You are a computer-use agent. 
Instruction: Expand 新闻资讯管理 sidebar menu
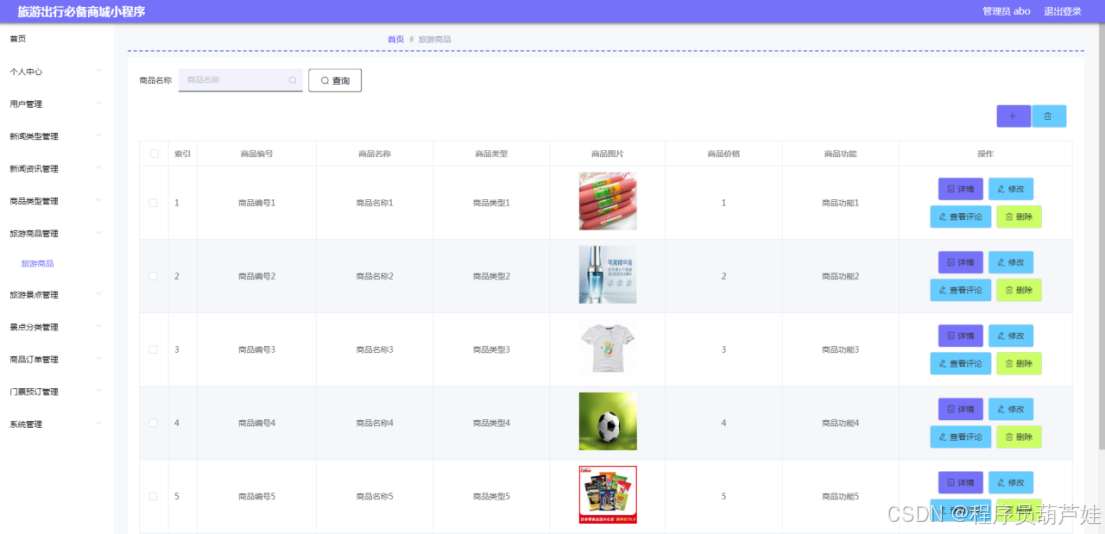(x=56, y=168)
